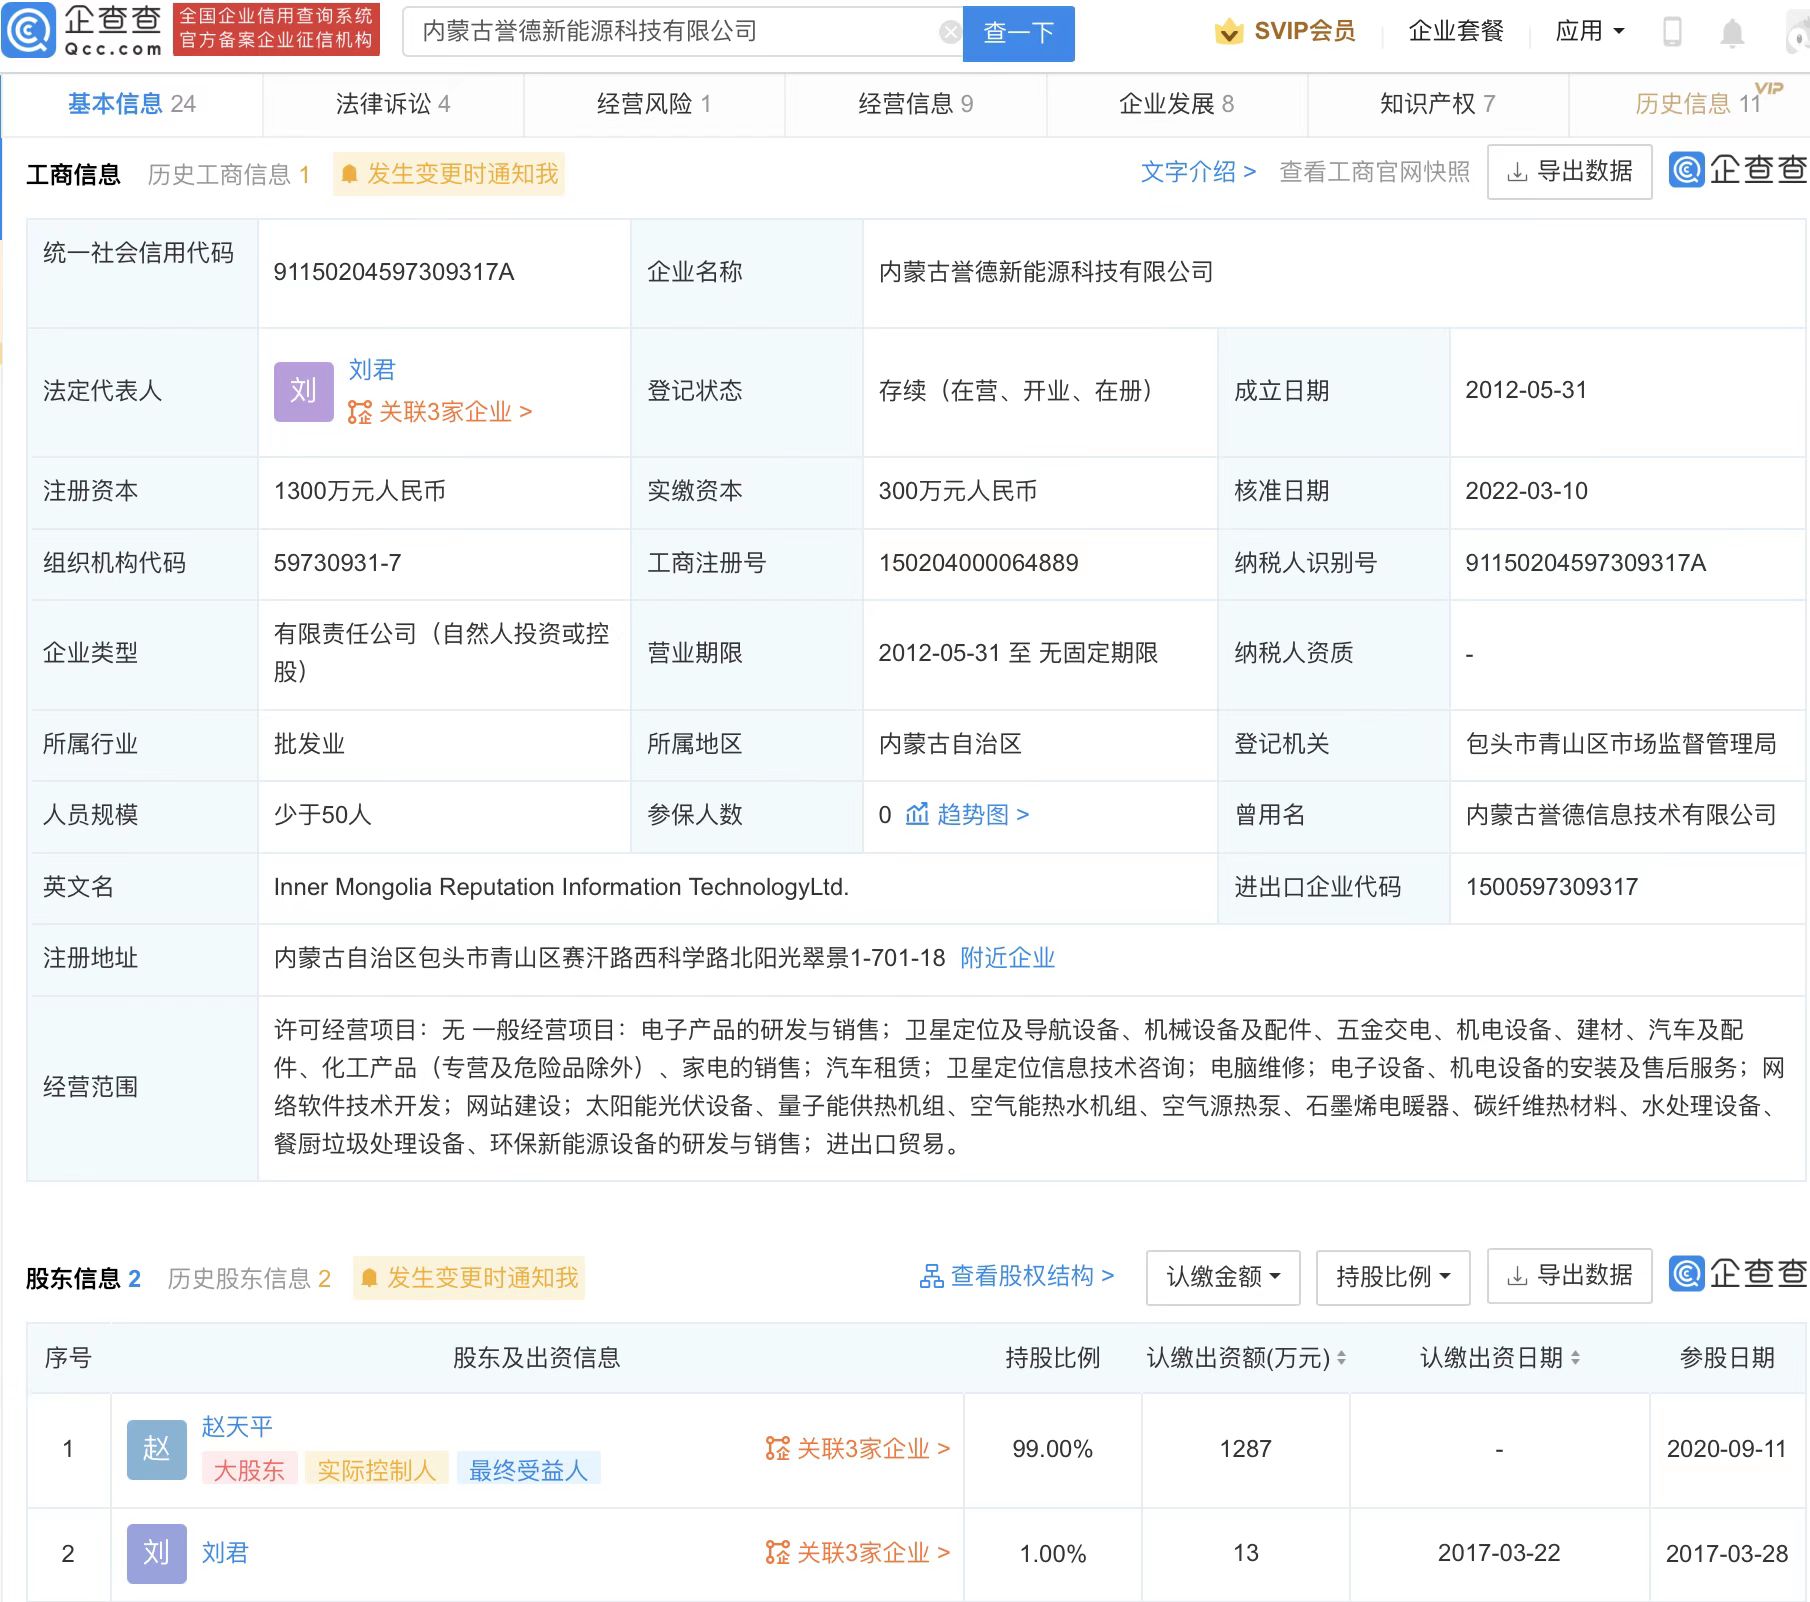Click the equity structure icon next to 查看股权结构

click(x=931, y=1276)
